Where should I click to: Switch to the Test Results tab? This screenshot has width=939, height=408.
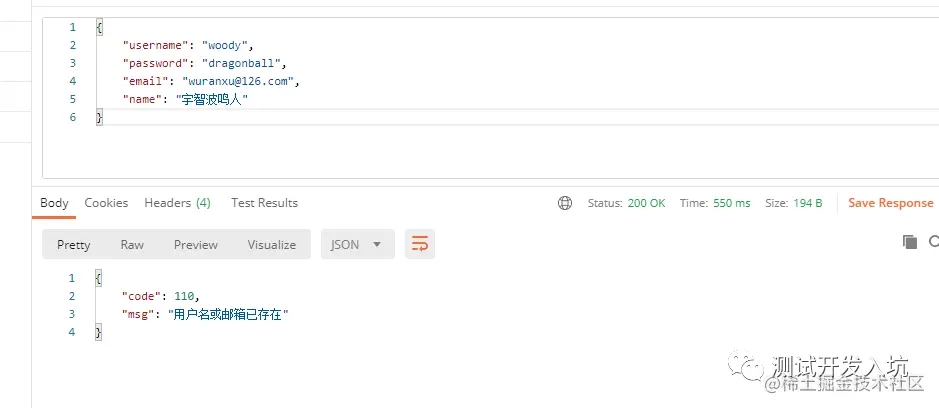(x=264, y=203)
